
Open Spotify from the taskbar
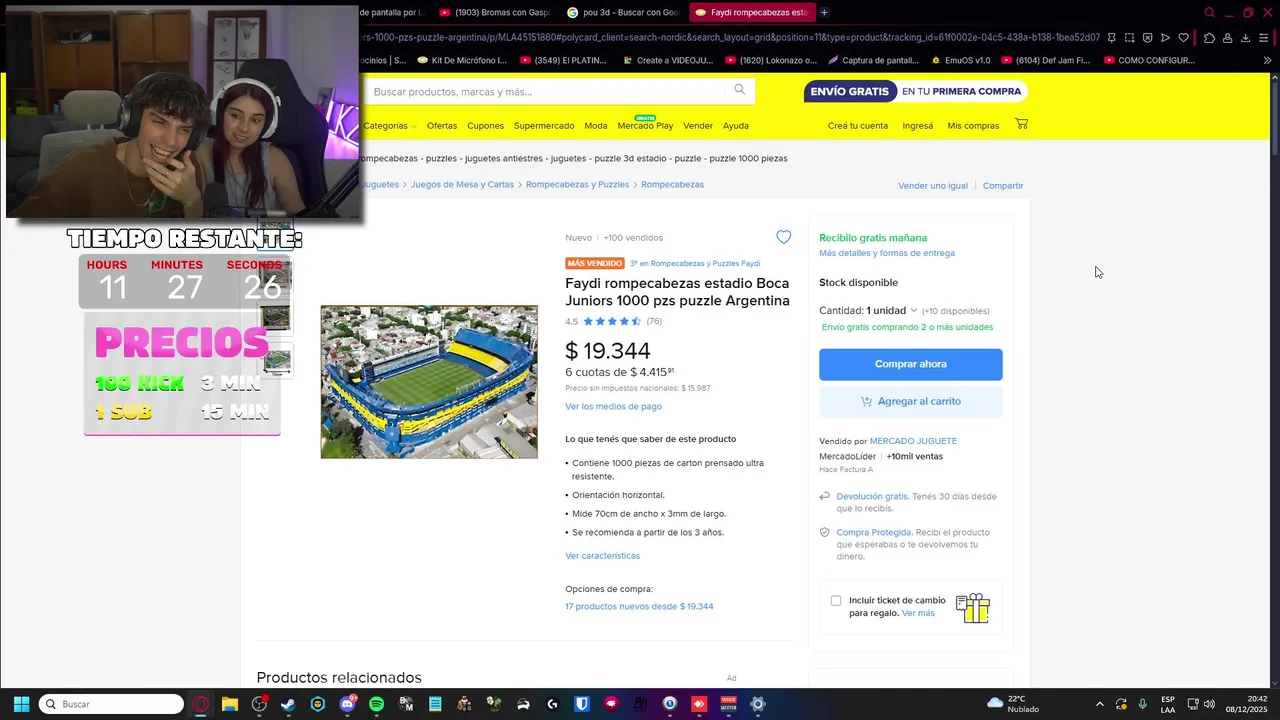click(x=376, y=704)
